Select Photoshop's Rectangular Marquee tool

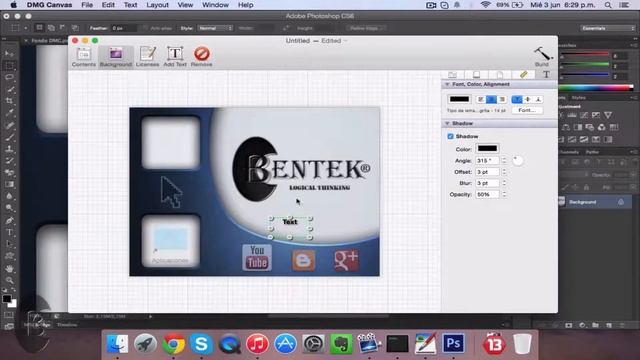click(9, 65)
